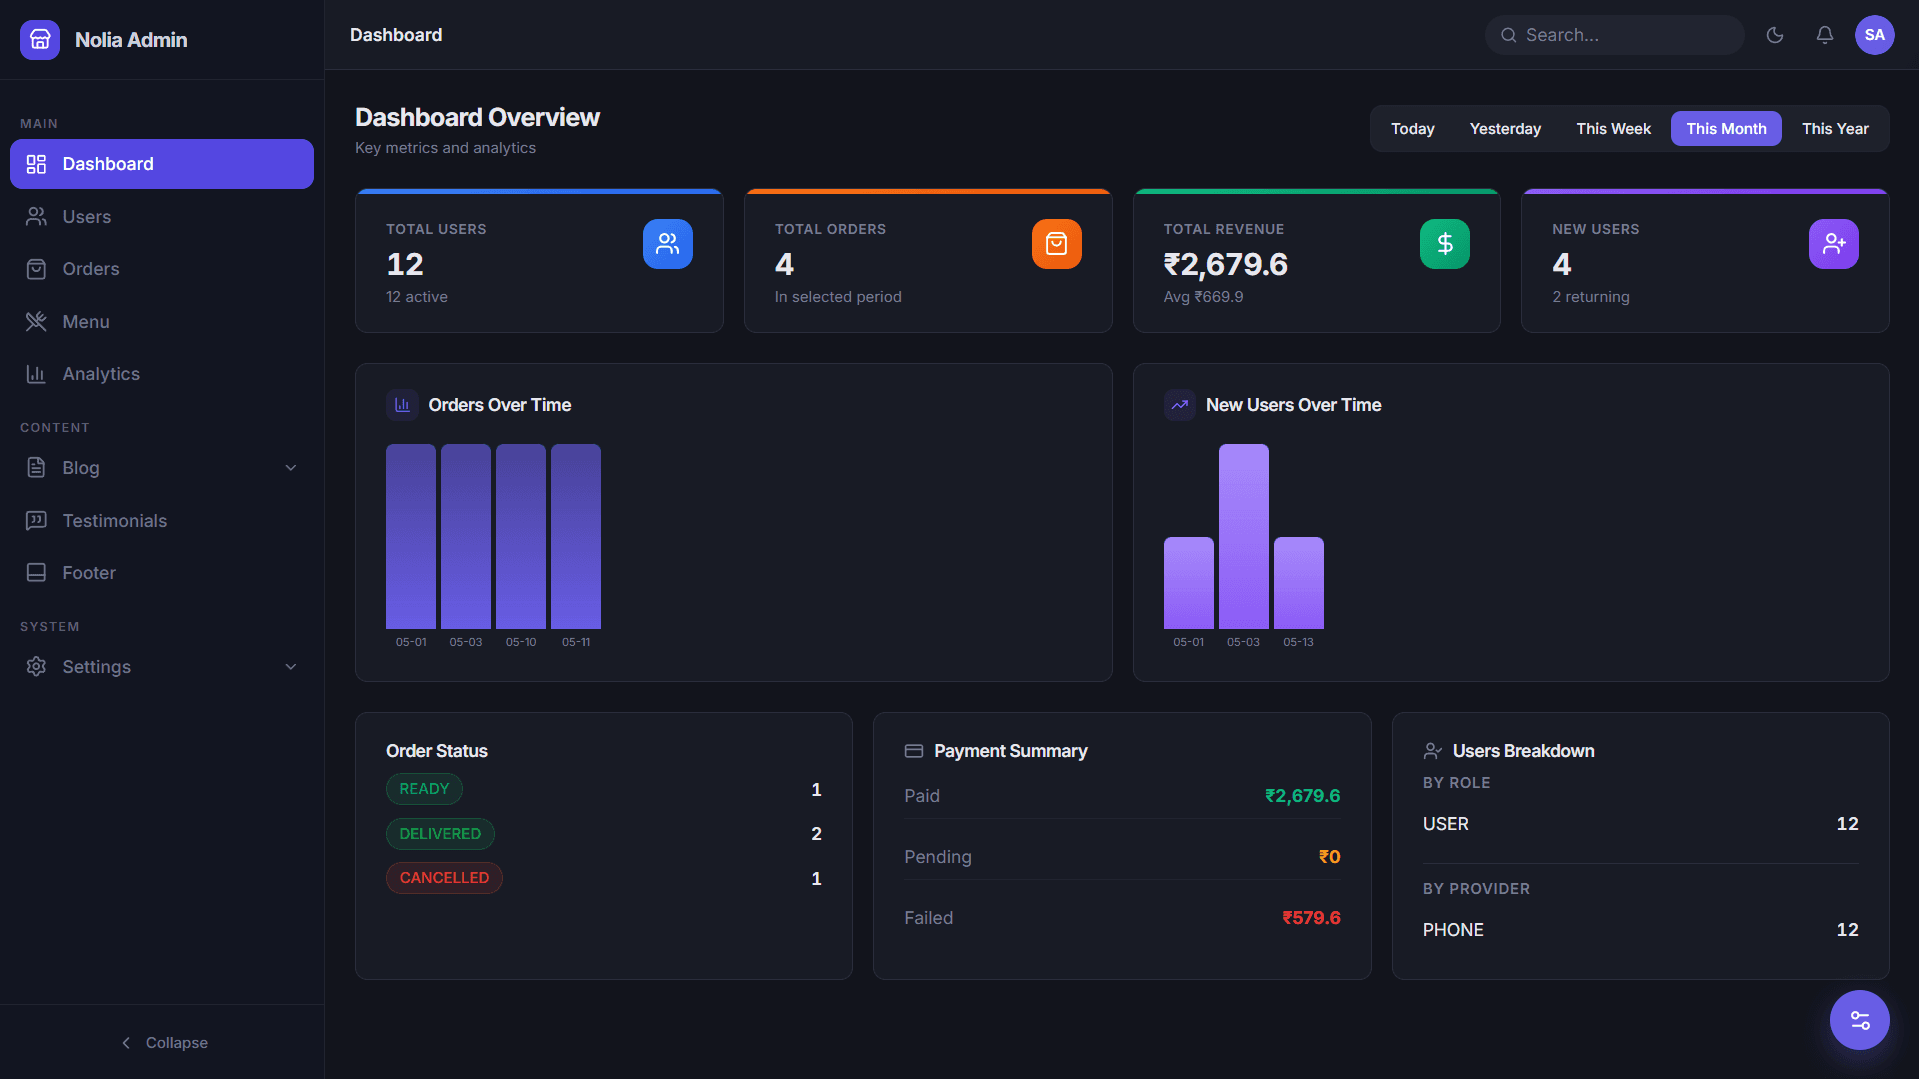Click the New Users add-person icon
Image resolution: width=1919 pixels, height=1079 pixels.
tap(1834, 244)
